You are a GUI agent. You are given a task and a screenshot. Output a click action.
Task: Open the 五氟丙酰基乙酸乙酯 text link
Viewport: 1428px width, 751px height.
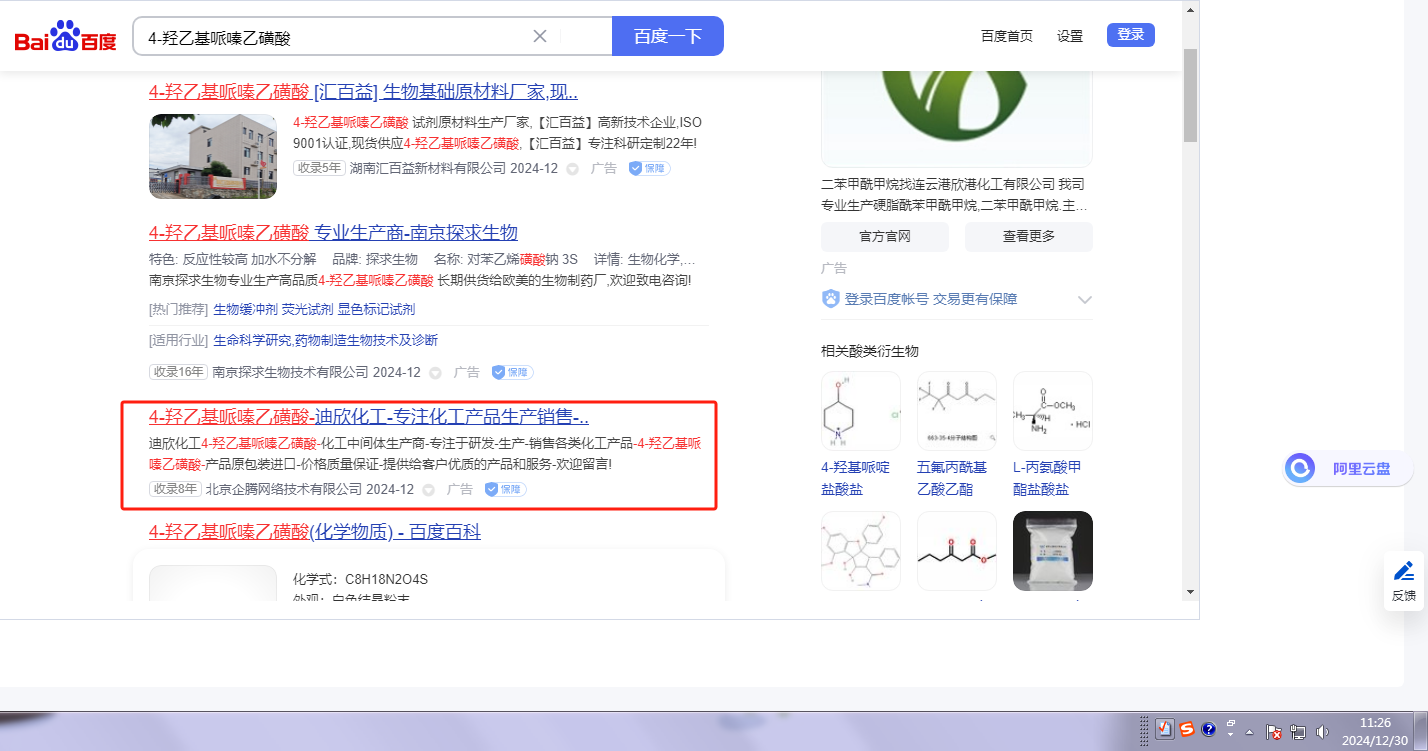click(x=952, y=478)
